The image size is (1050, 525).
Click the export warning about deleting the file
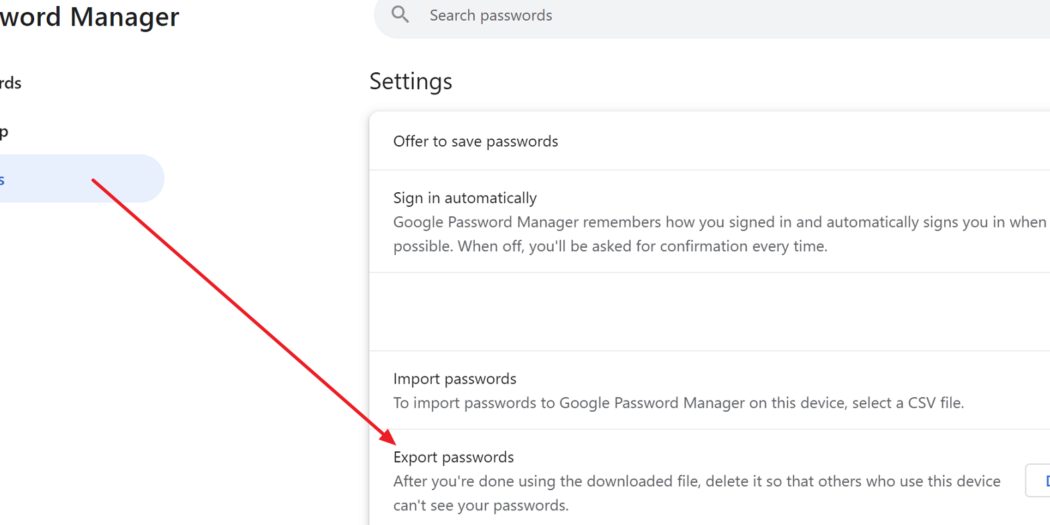(x=696, y=493)
